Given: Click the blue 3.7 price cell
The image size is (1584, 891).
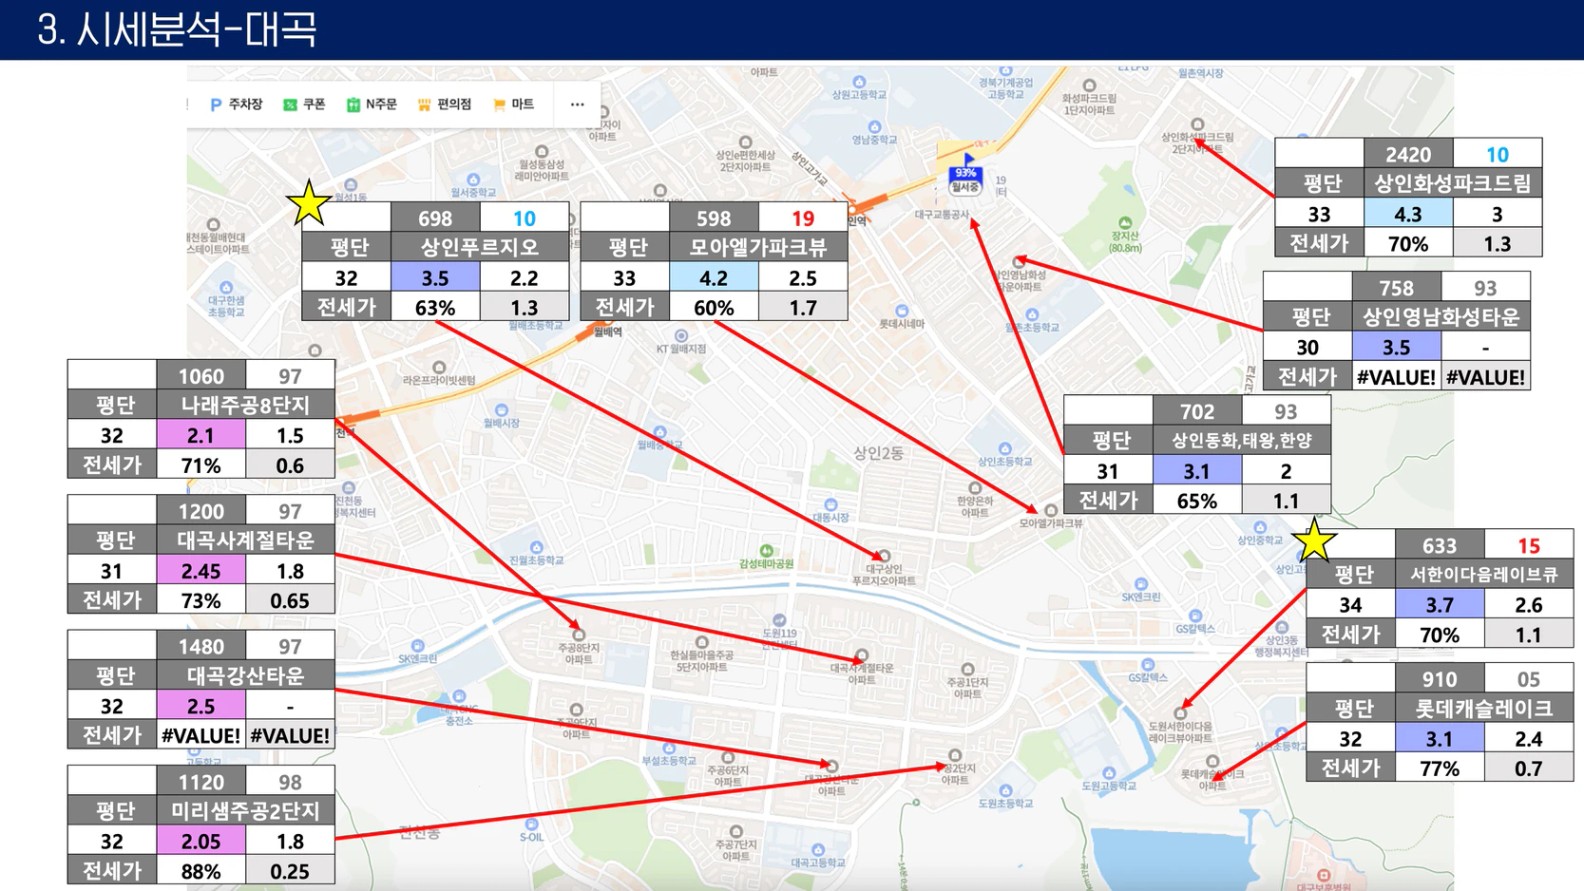Looking at the screenshot, I should (x=1440, y=604).
